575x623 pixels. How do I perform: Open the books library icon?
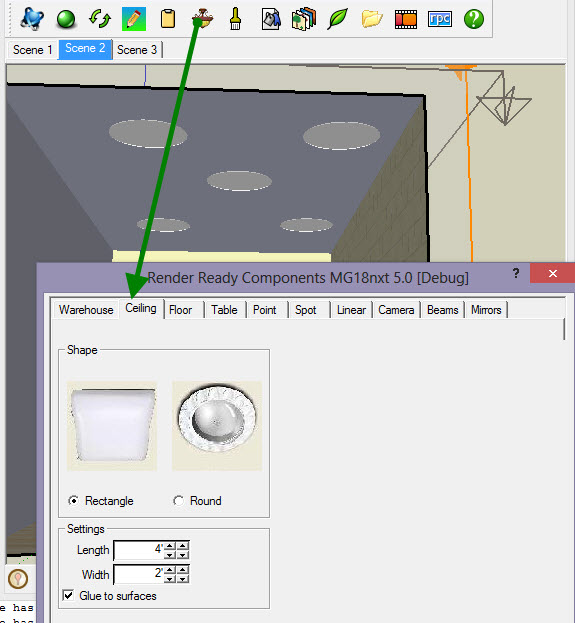[x=304, y=19]
